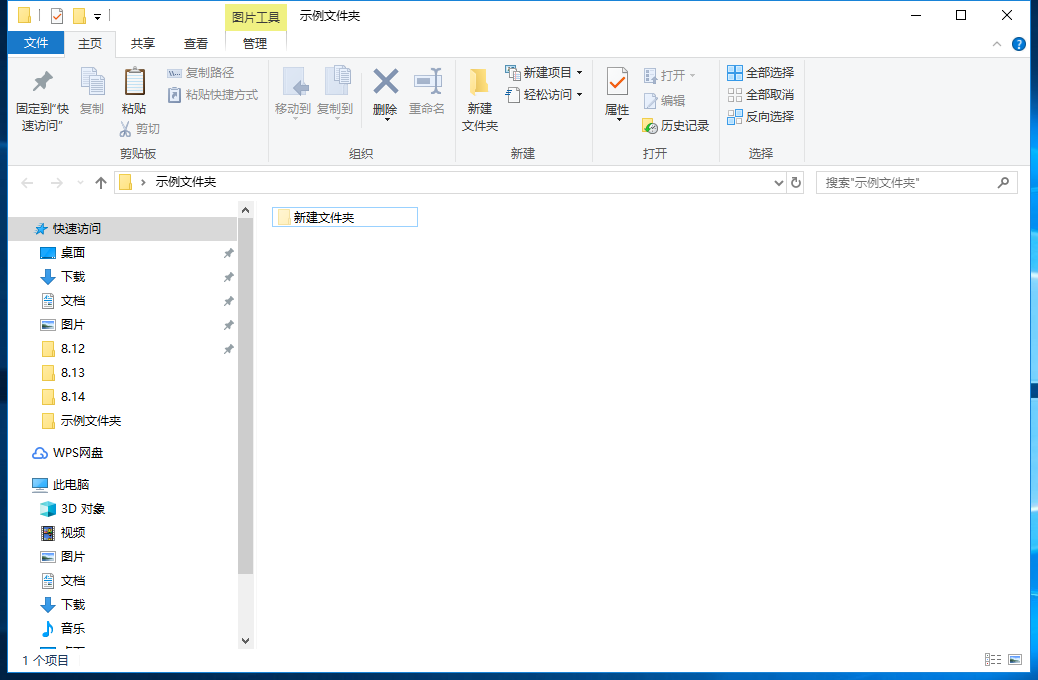Viewport: 1038px width, 680px height.
Task: Click the pin icon next to 桌面
Action: click(228, 253)
